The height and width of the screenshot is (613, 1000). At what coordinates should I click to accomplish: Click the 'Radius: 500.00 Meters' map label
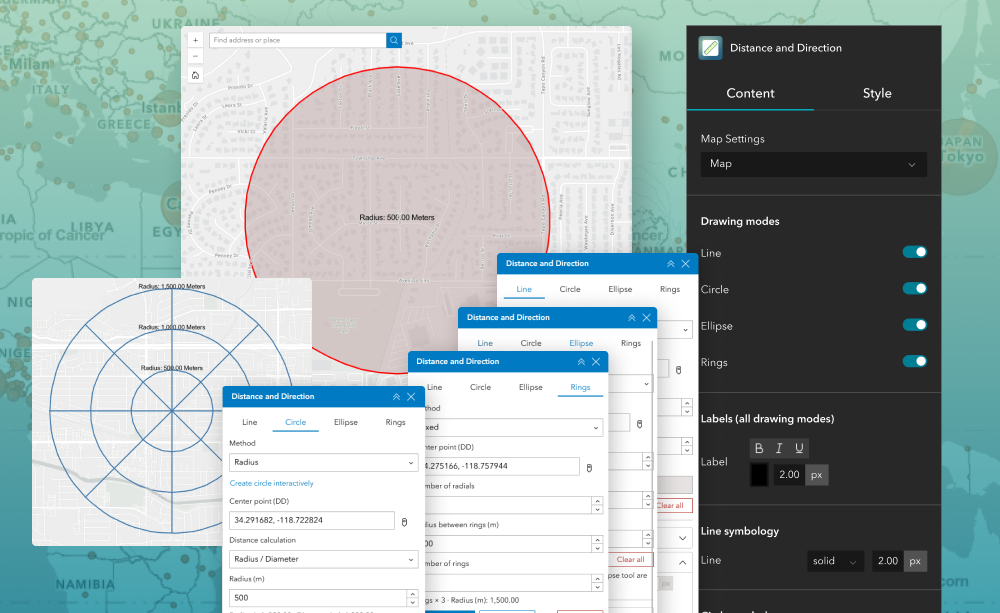tap(397, 218)
